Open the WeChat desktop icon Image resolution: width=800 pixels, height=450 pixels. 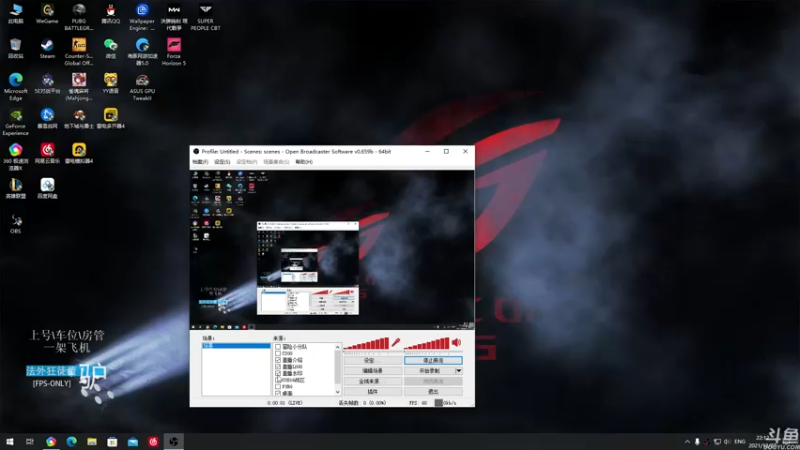110,48
